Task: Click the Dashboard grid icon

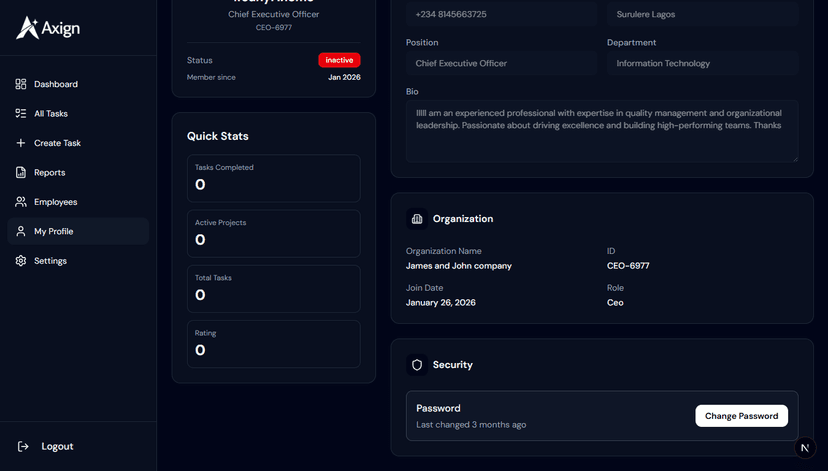Action: (x=21, y=84)
